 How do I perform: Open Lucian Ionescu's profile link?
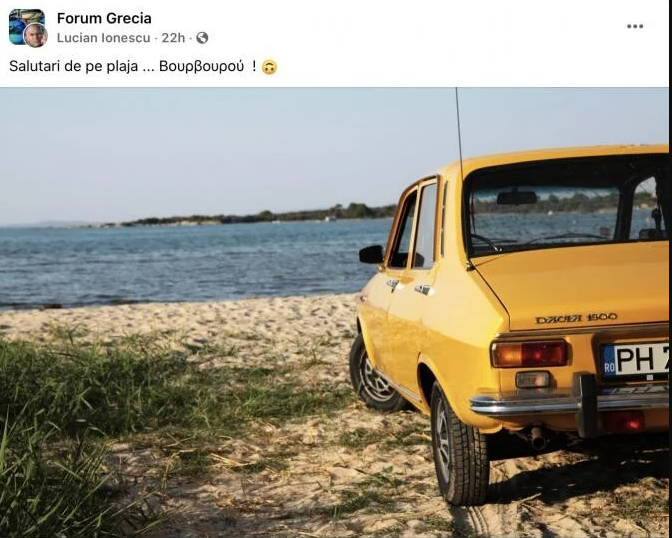(x=103, y=38)
